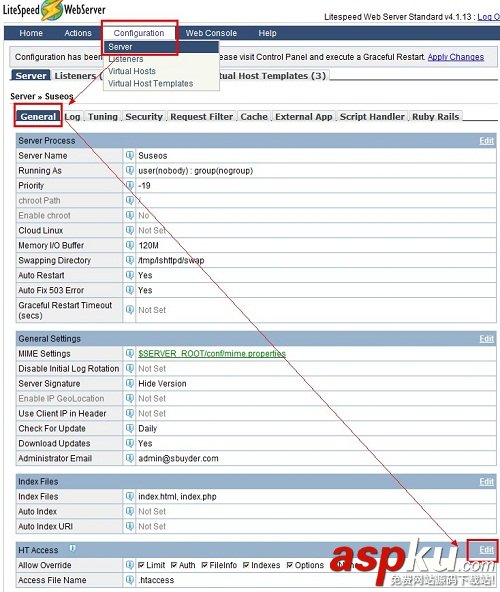The width and height of the screenshot is (500, 592).
Task: Click Edit link for Server Process section
Action: [486, 141]
